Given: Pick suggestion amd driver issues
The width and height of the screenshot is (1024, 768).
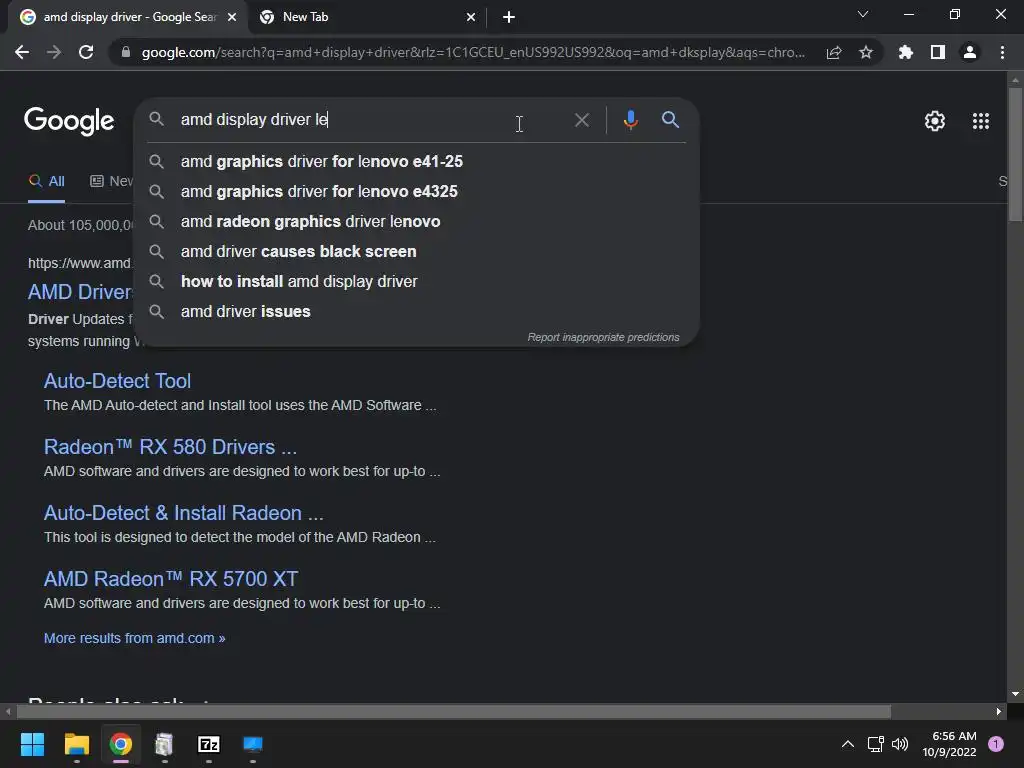Looking at the screenshot, I should coord(418,312).
